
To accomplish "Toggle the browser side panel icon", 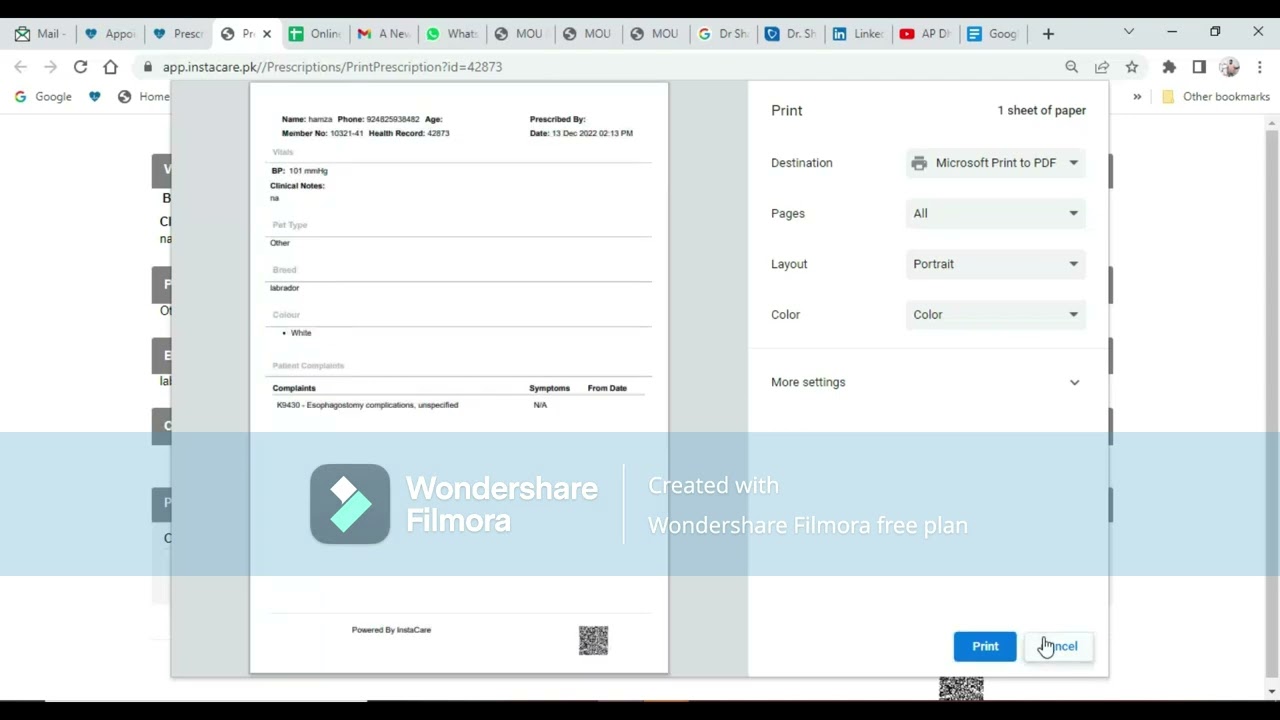I will point(1199,67).
